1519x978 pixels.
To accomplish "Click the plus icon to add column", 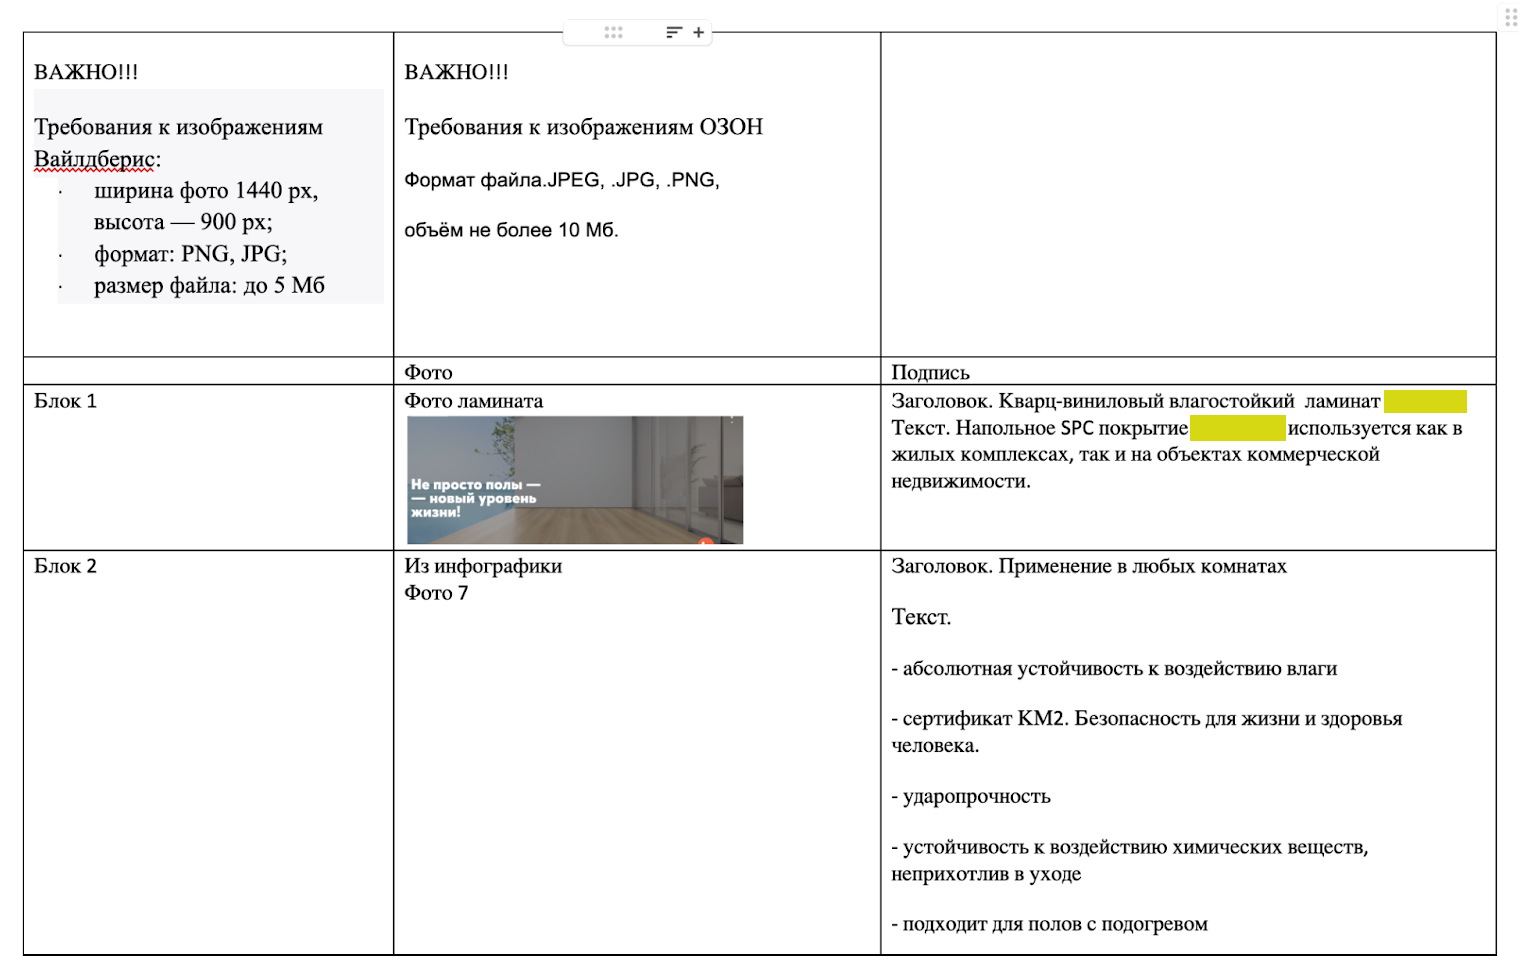I will point(699,33).
